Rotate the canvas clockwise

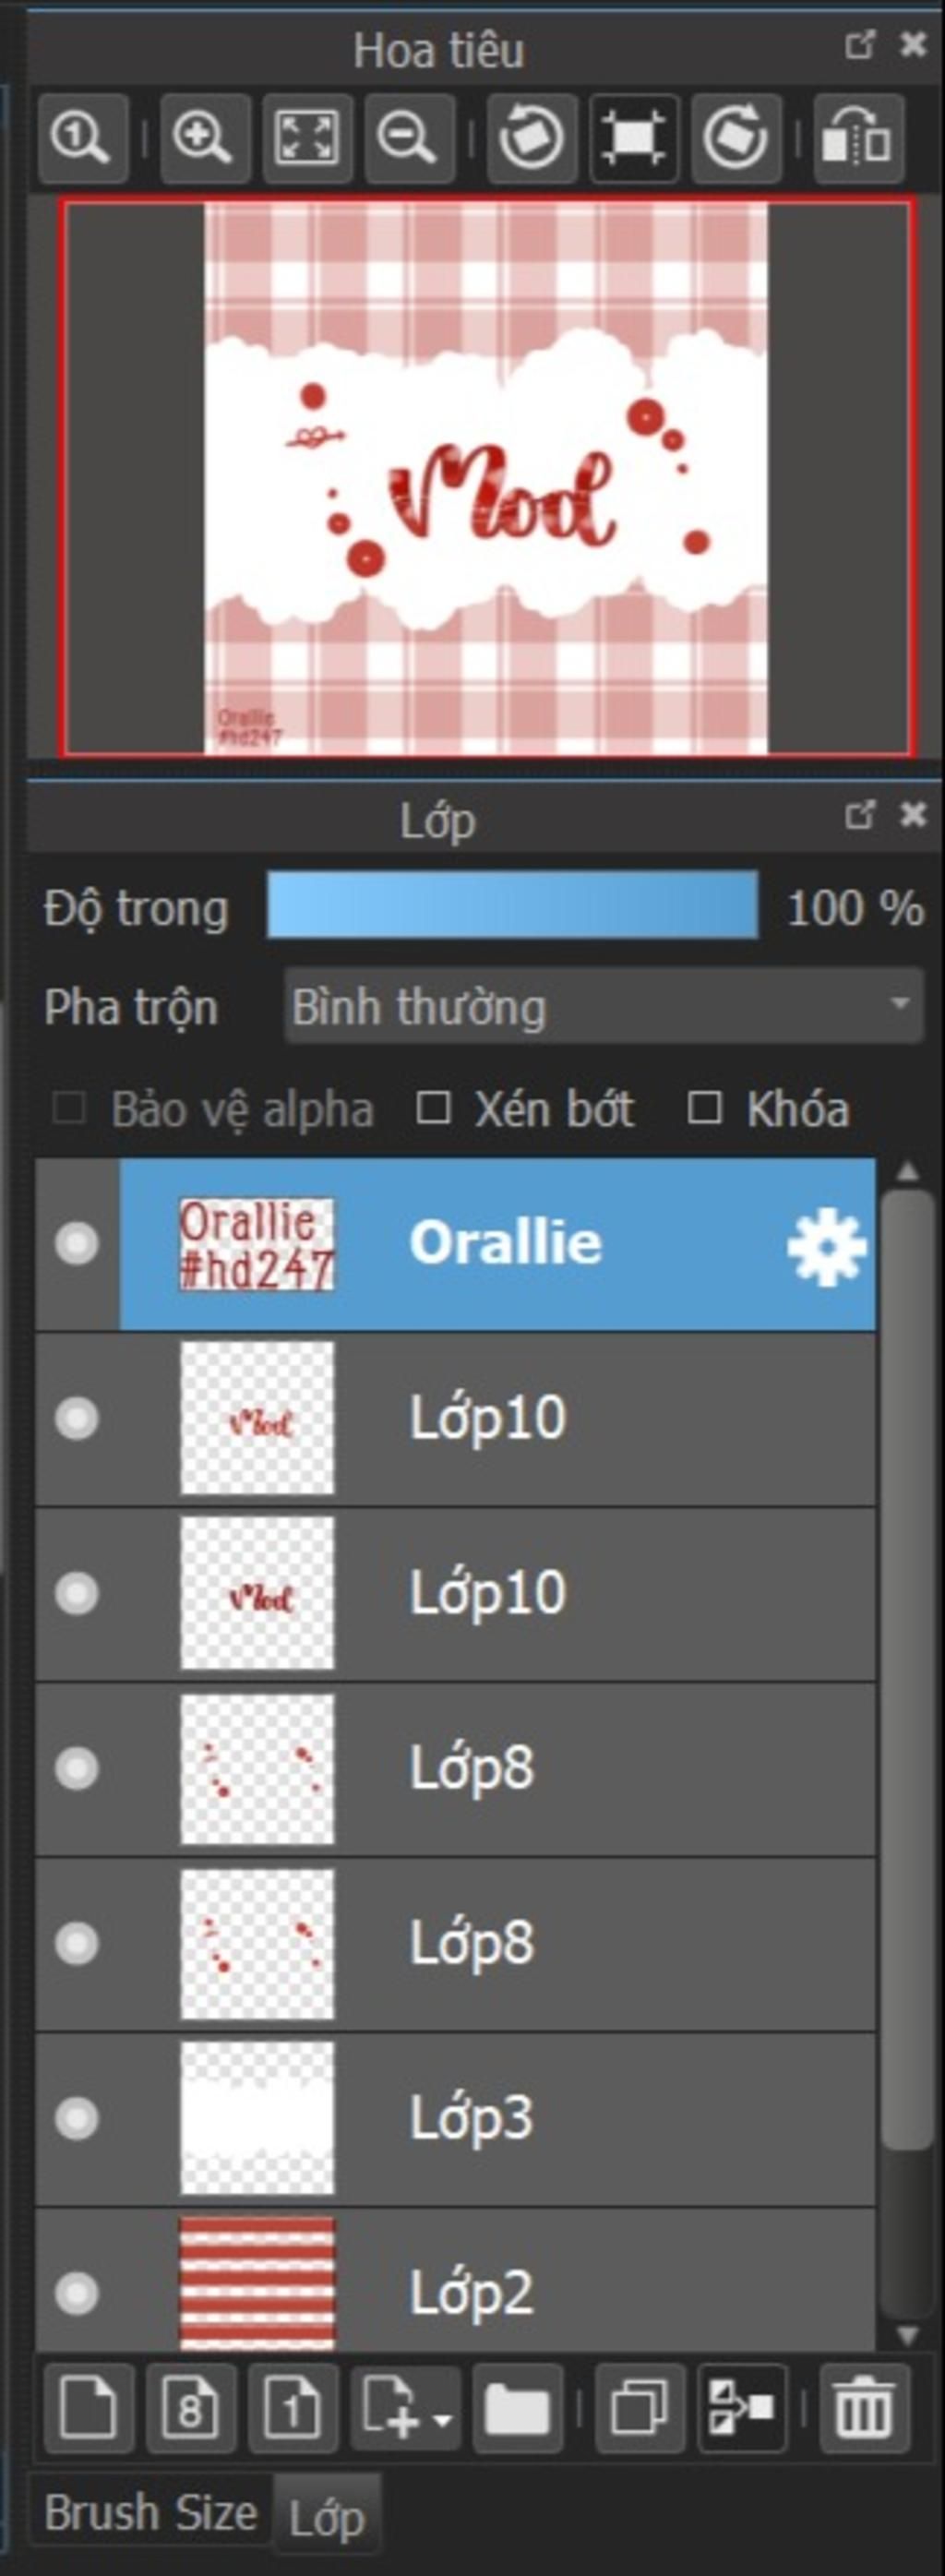[735, 139]
